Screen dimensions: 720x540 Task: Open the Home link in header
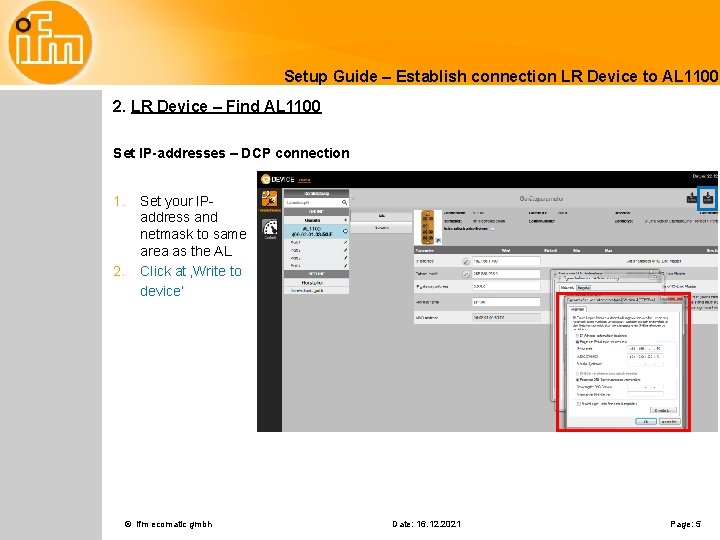pos(304,180)
